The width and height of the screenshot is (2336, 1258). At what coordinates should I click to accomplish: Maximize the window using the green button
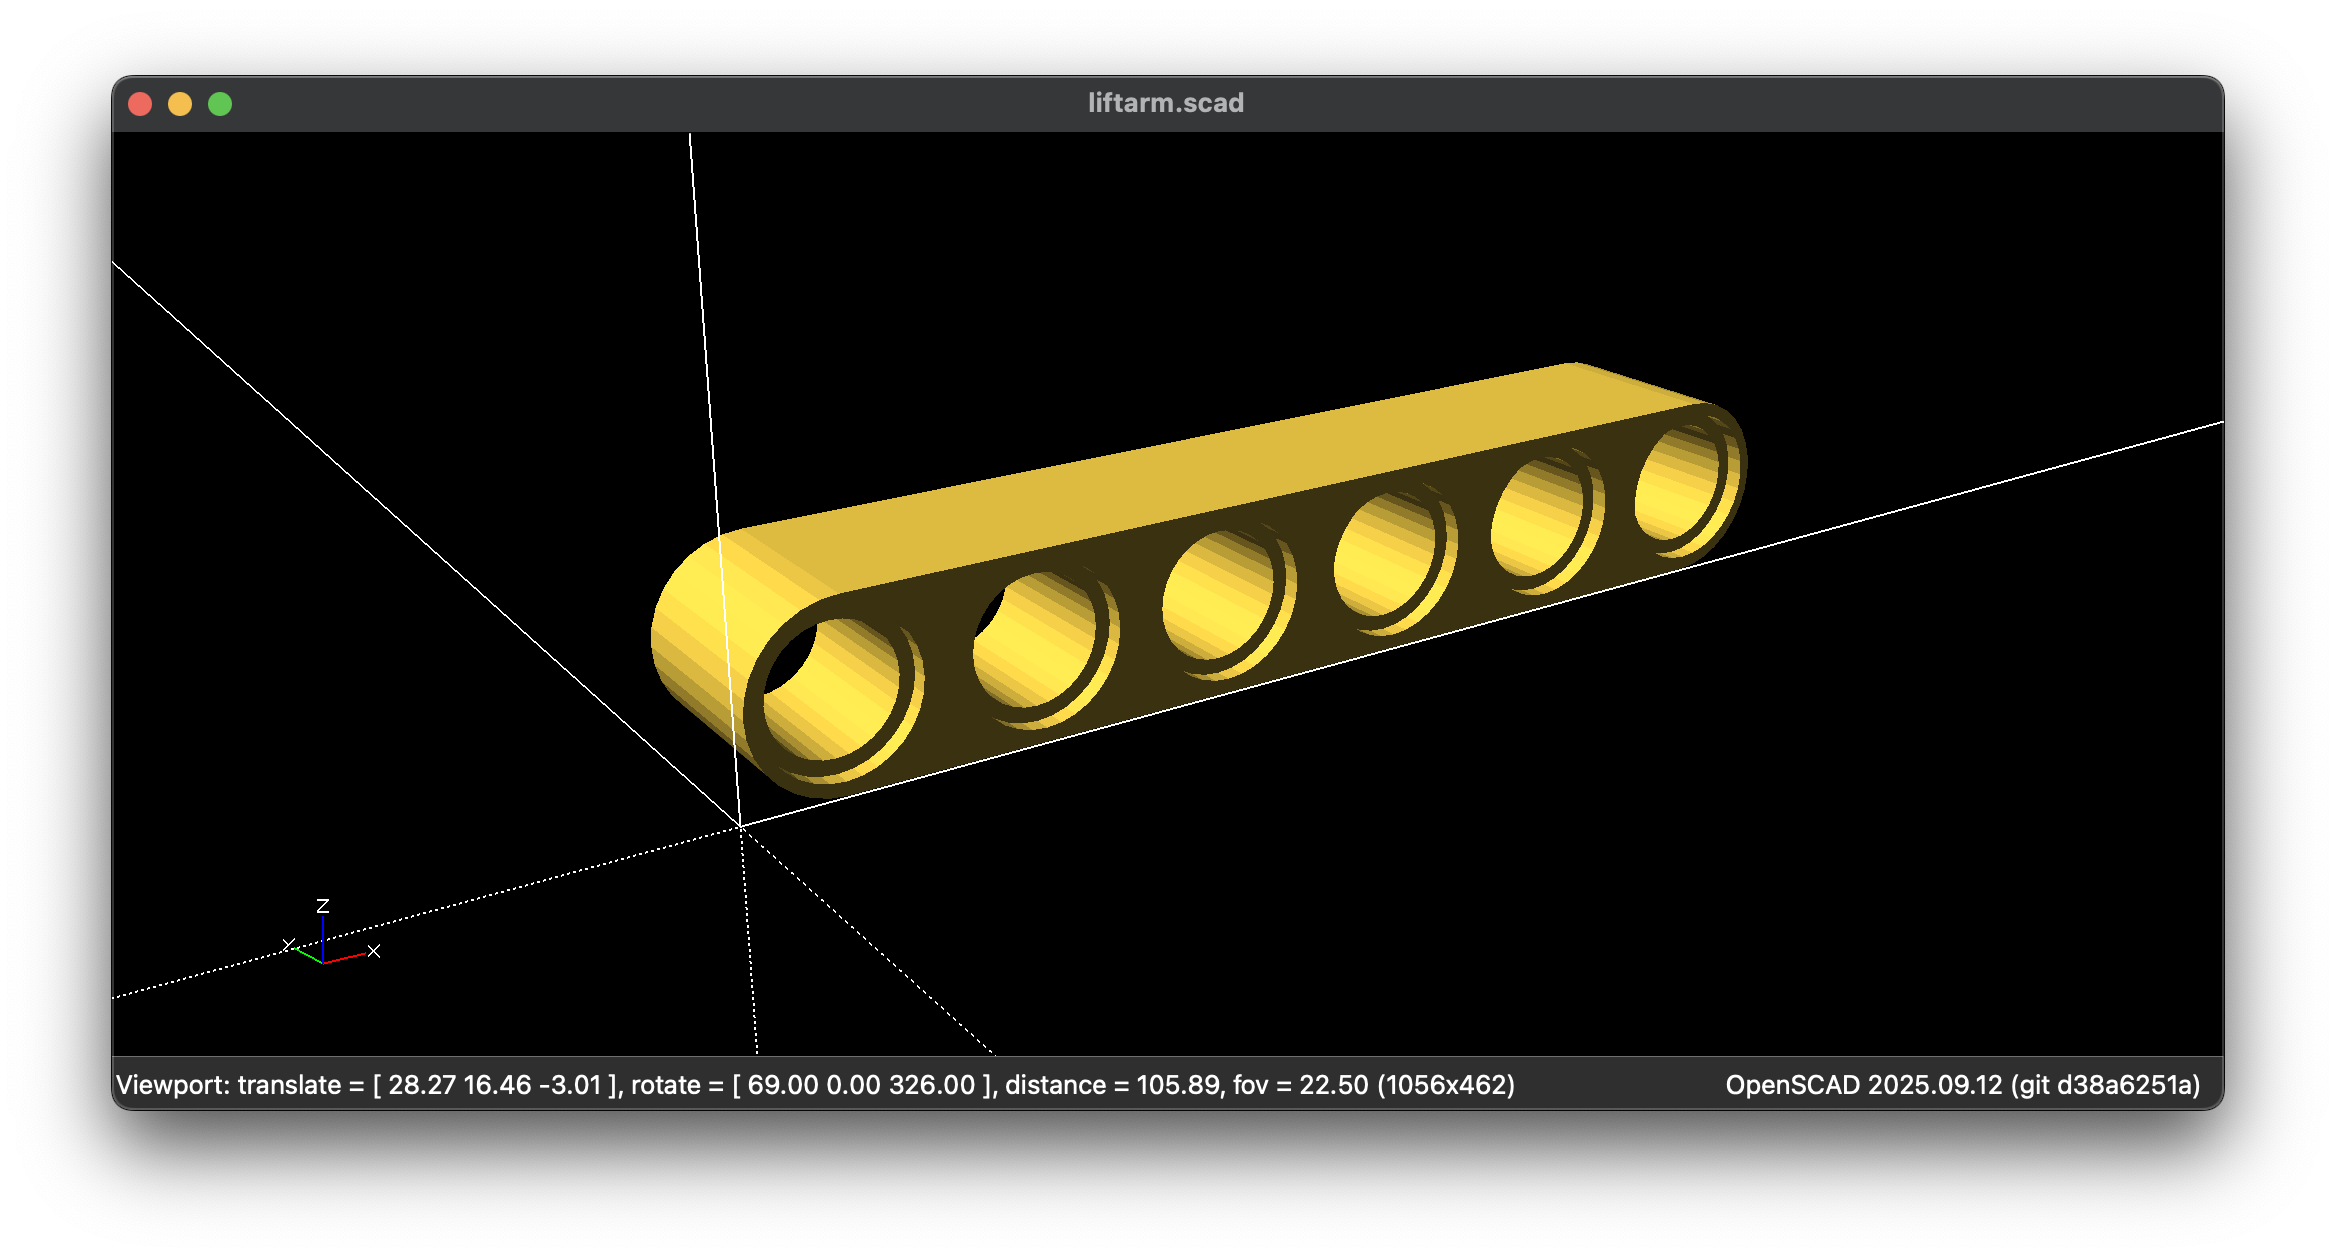(x=220, y=104)
